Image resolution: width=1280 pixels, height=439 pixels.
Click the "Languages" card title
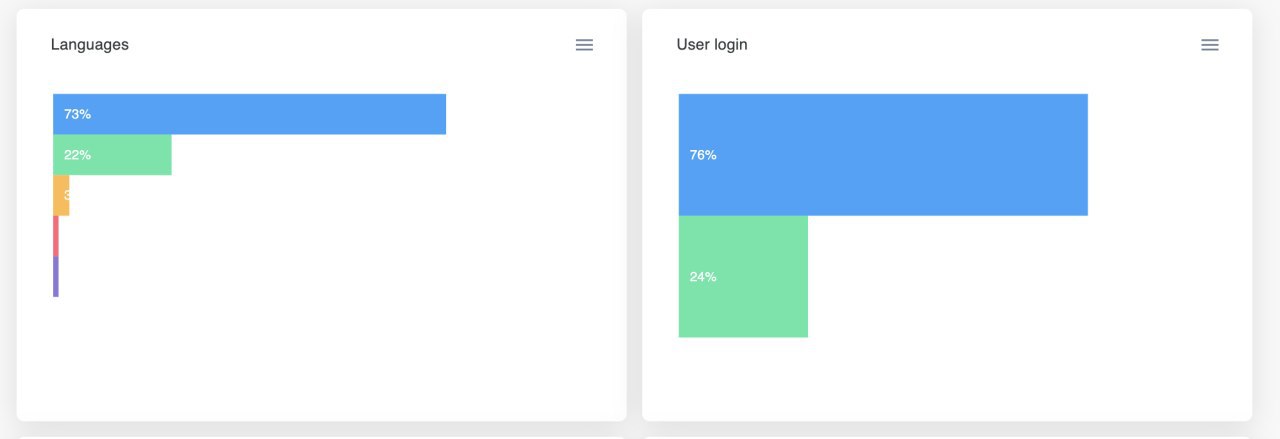(90, 45)
